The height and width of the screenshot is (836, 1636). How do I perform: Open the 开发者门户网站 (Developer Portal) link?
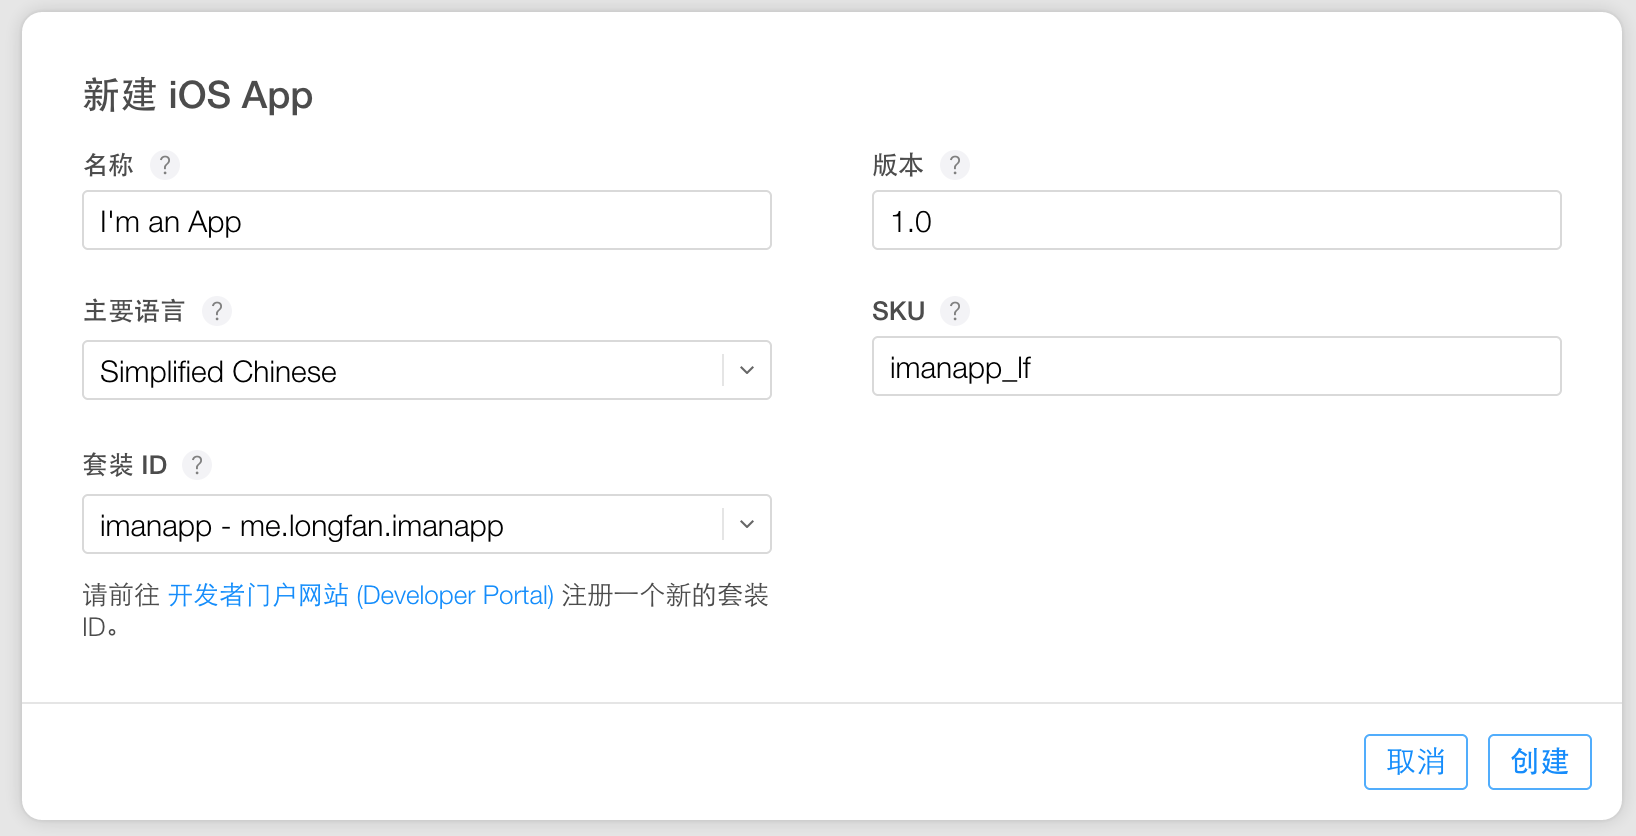361,596
